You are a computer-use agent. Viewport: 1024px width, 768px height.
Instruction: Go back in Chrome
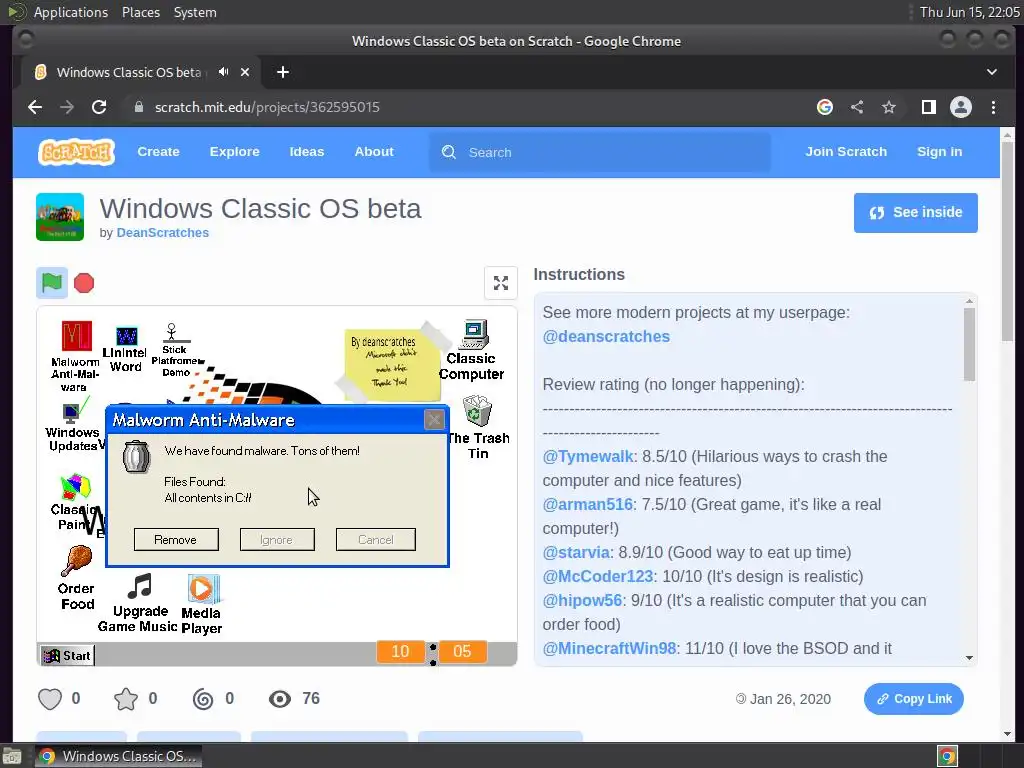coord(35,107)
